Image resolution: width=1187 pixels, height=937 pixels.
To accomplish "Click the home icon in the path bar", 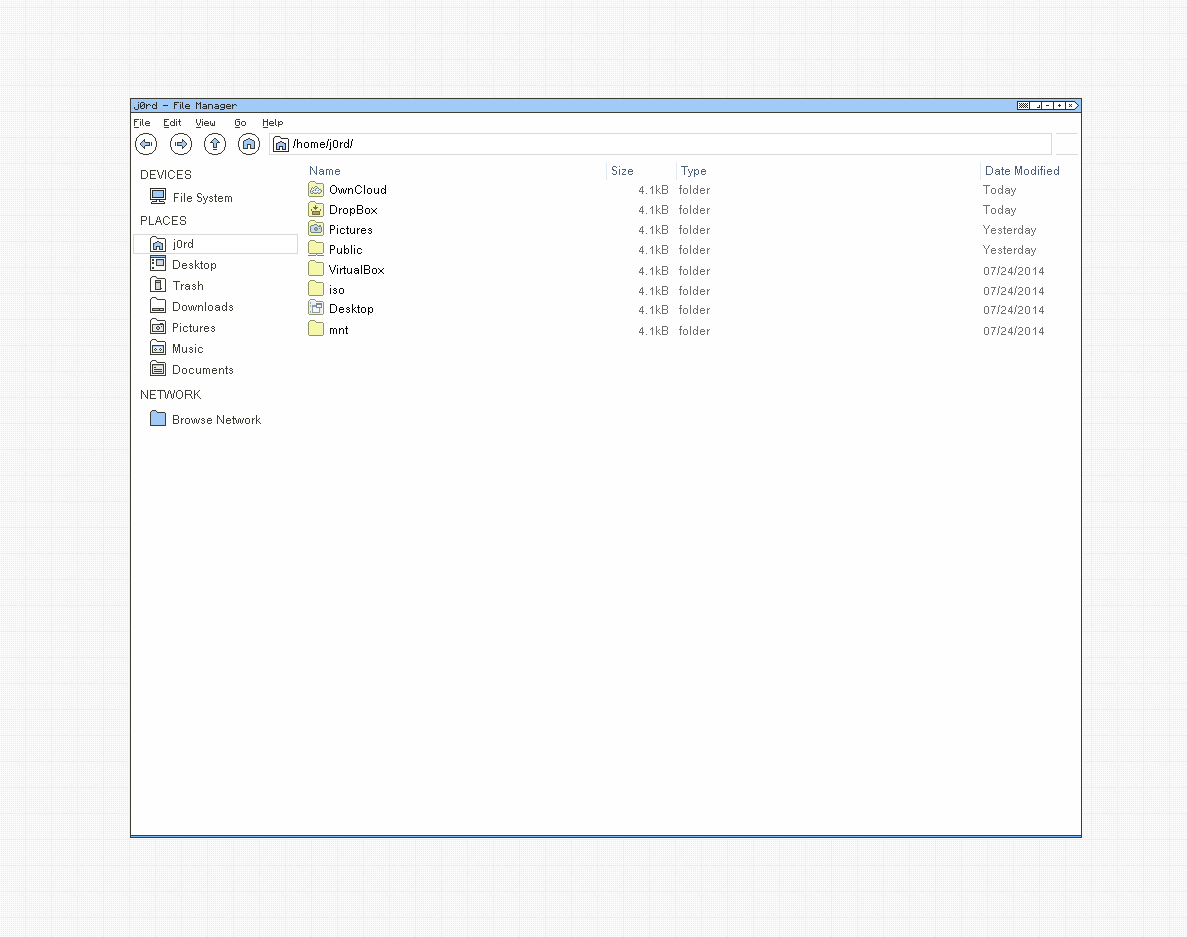I will 281,144.
